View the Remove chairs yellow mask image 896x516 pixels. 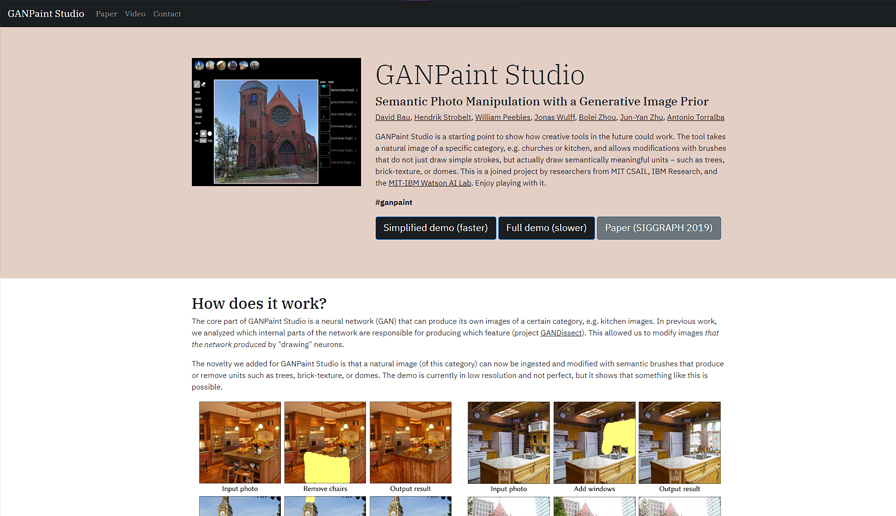click(325, 442)
